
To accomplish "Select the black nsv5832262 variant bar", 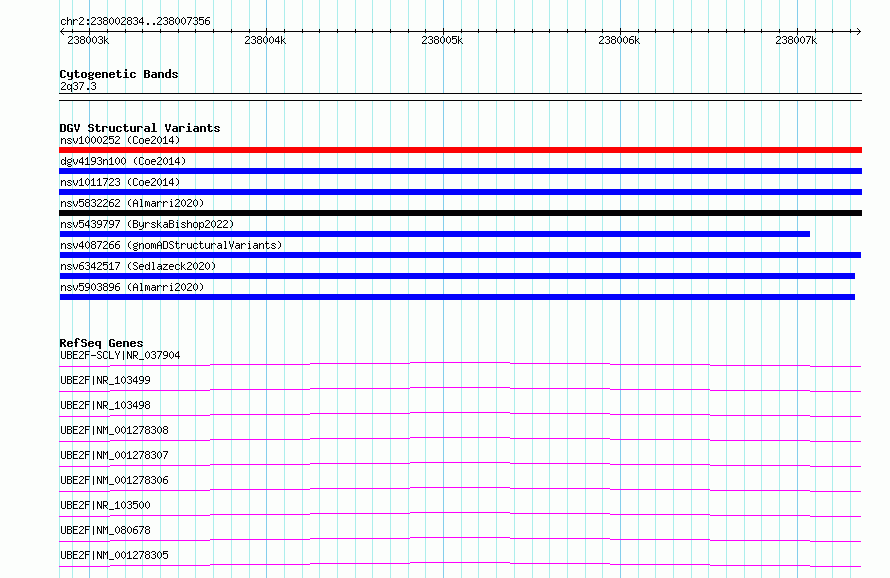I will coord(460,213).
